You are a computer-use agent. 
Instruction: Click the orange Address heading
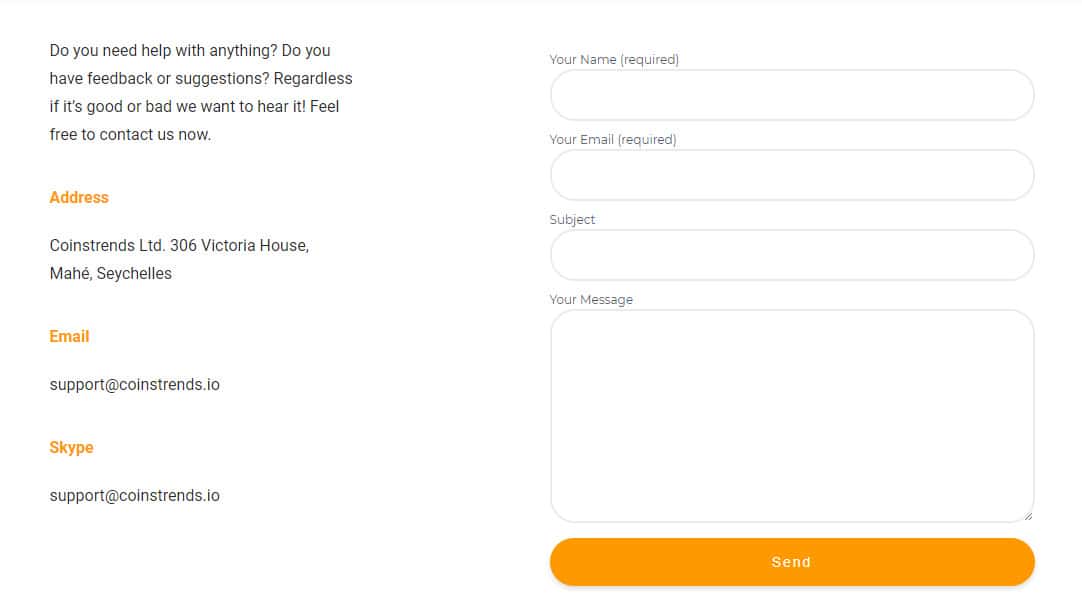click(79, 198)
